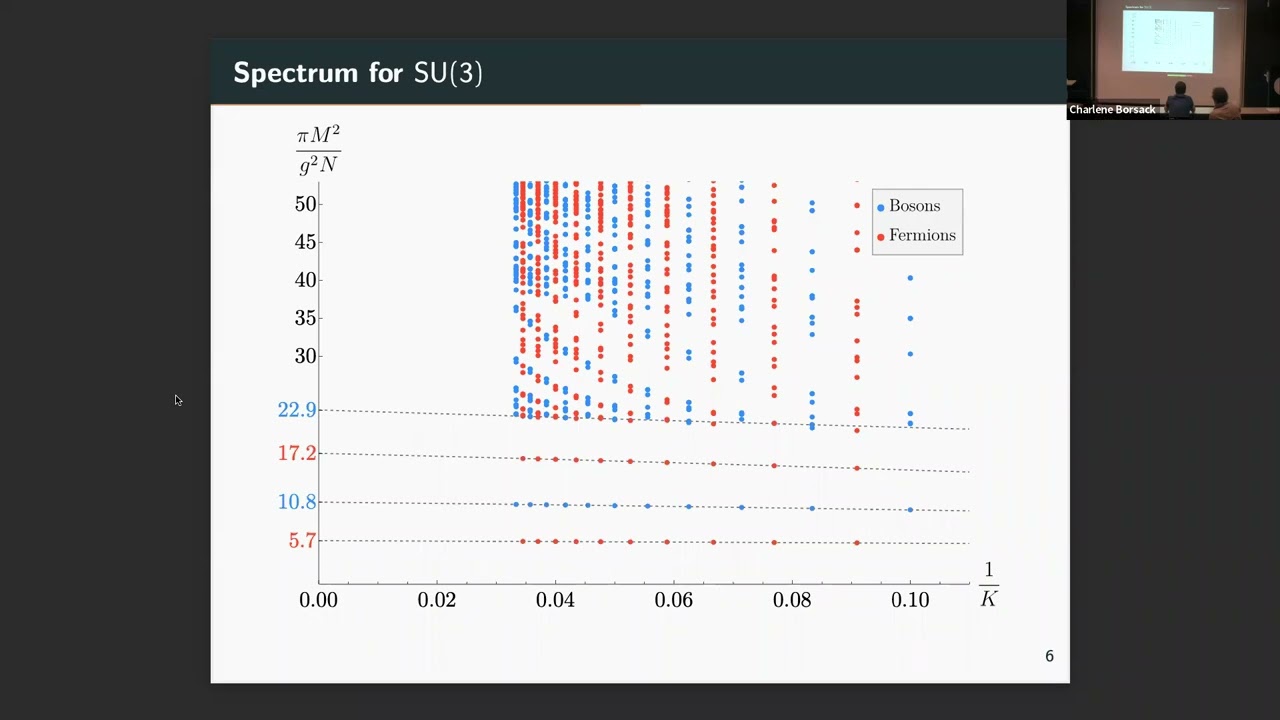The height and width of the screenshot is (720, 1280).
Task: Click the Fermions legend entry
Action: coord(922,236)
